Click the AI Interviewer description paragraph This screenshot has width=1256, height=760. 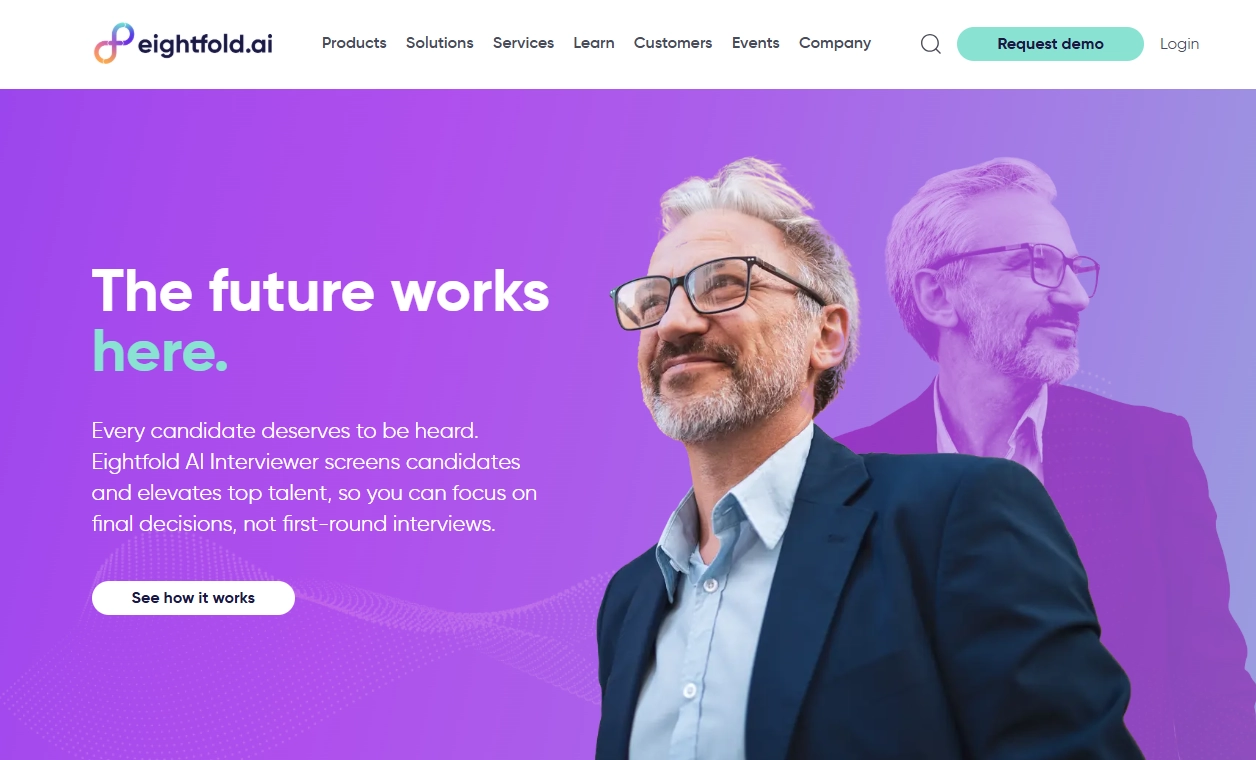point(314,477)
